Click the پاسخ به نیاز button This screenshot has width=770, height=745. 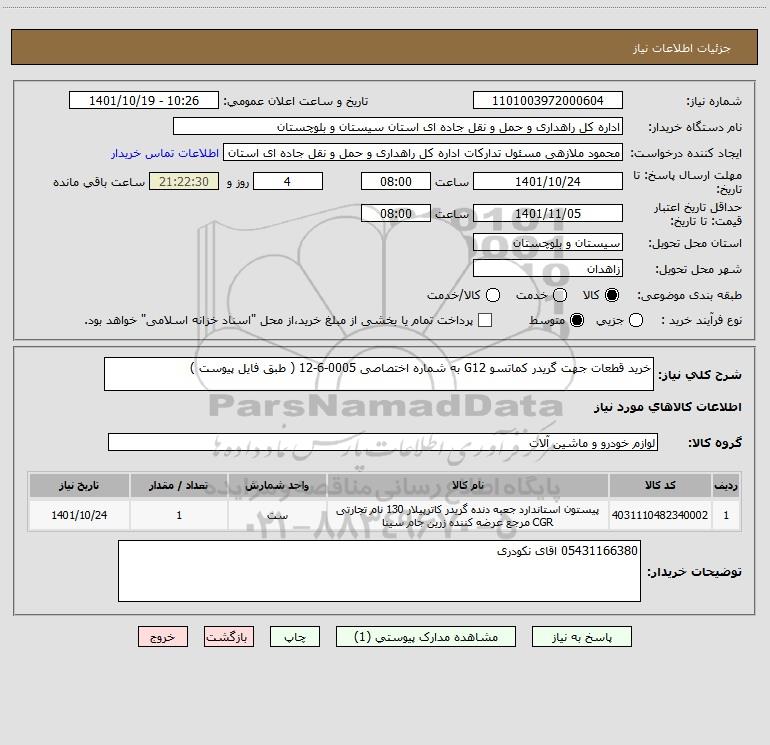(x=581, y=637)
